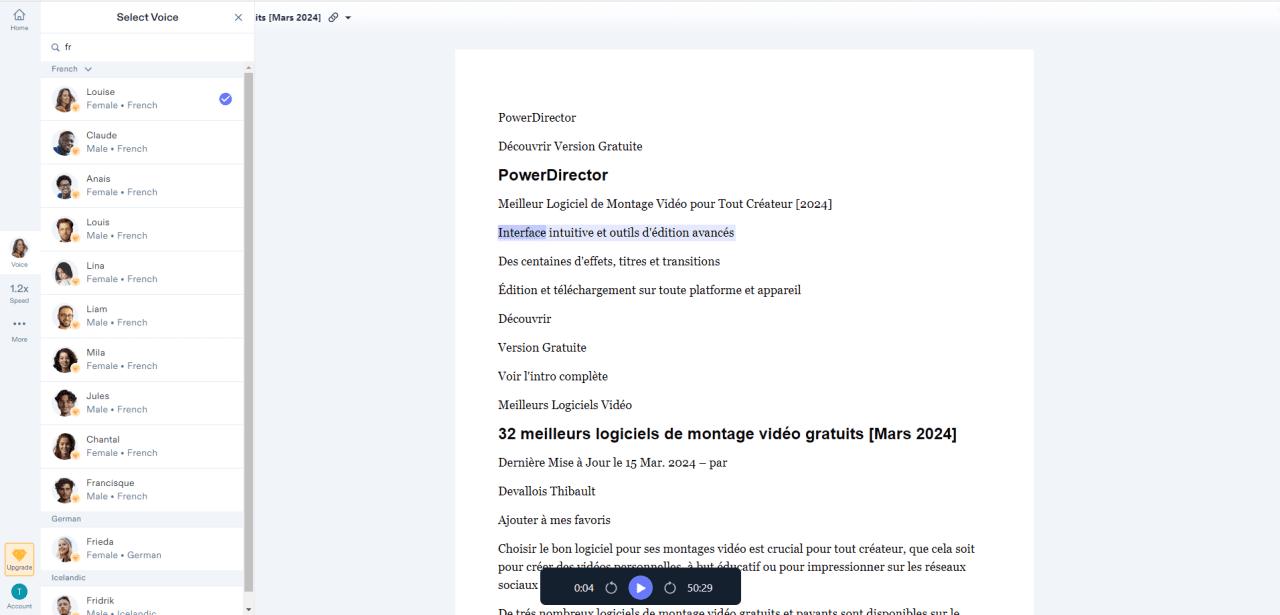Click the 32 meilleurs logiciels heading

(x=727, y=434)
